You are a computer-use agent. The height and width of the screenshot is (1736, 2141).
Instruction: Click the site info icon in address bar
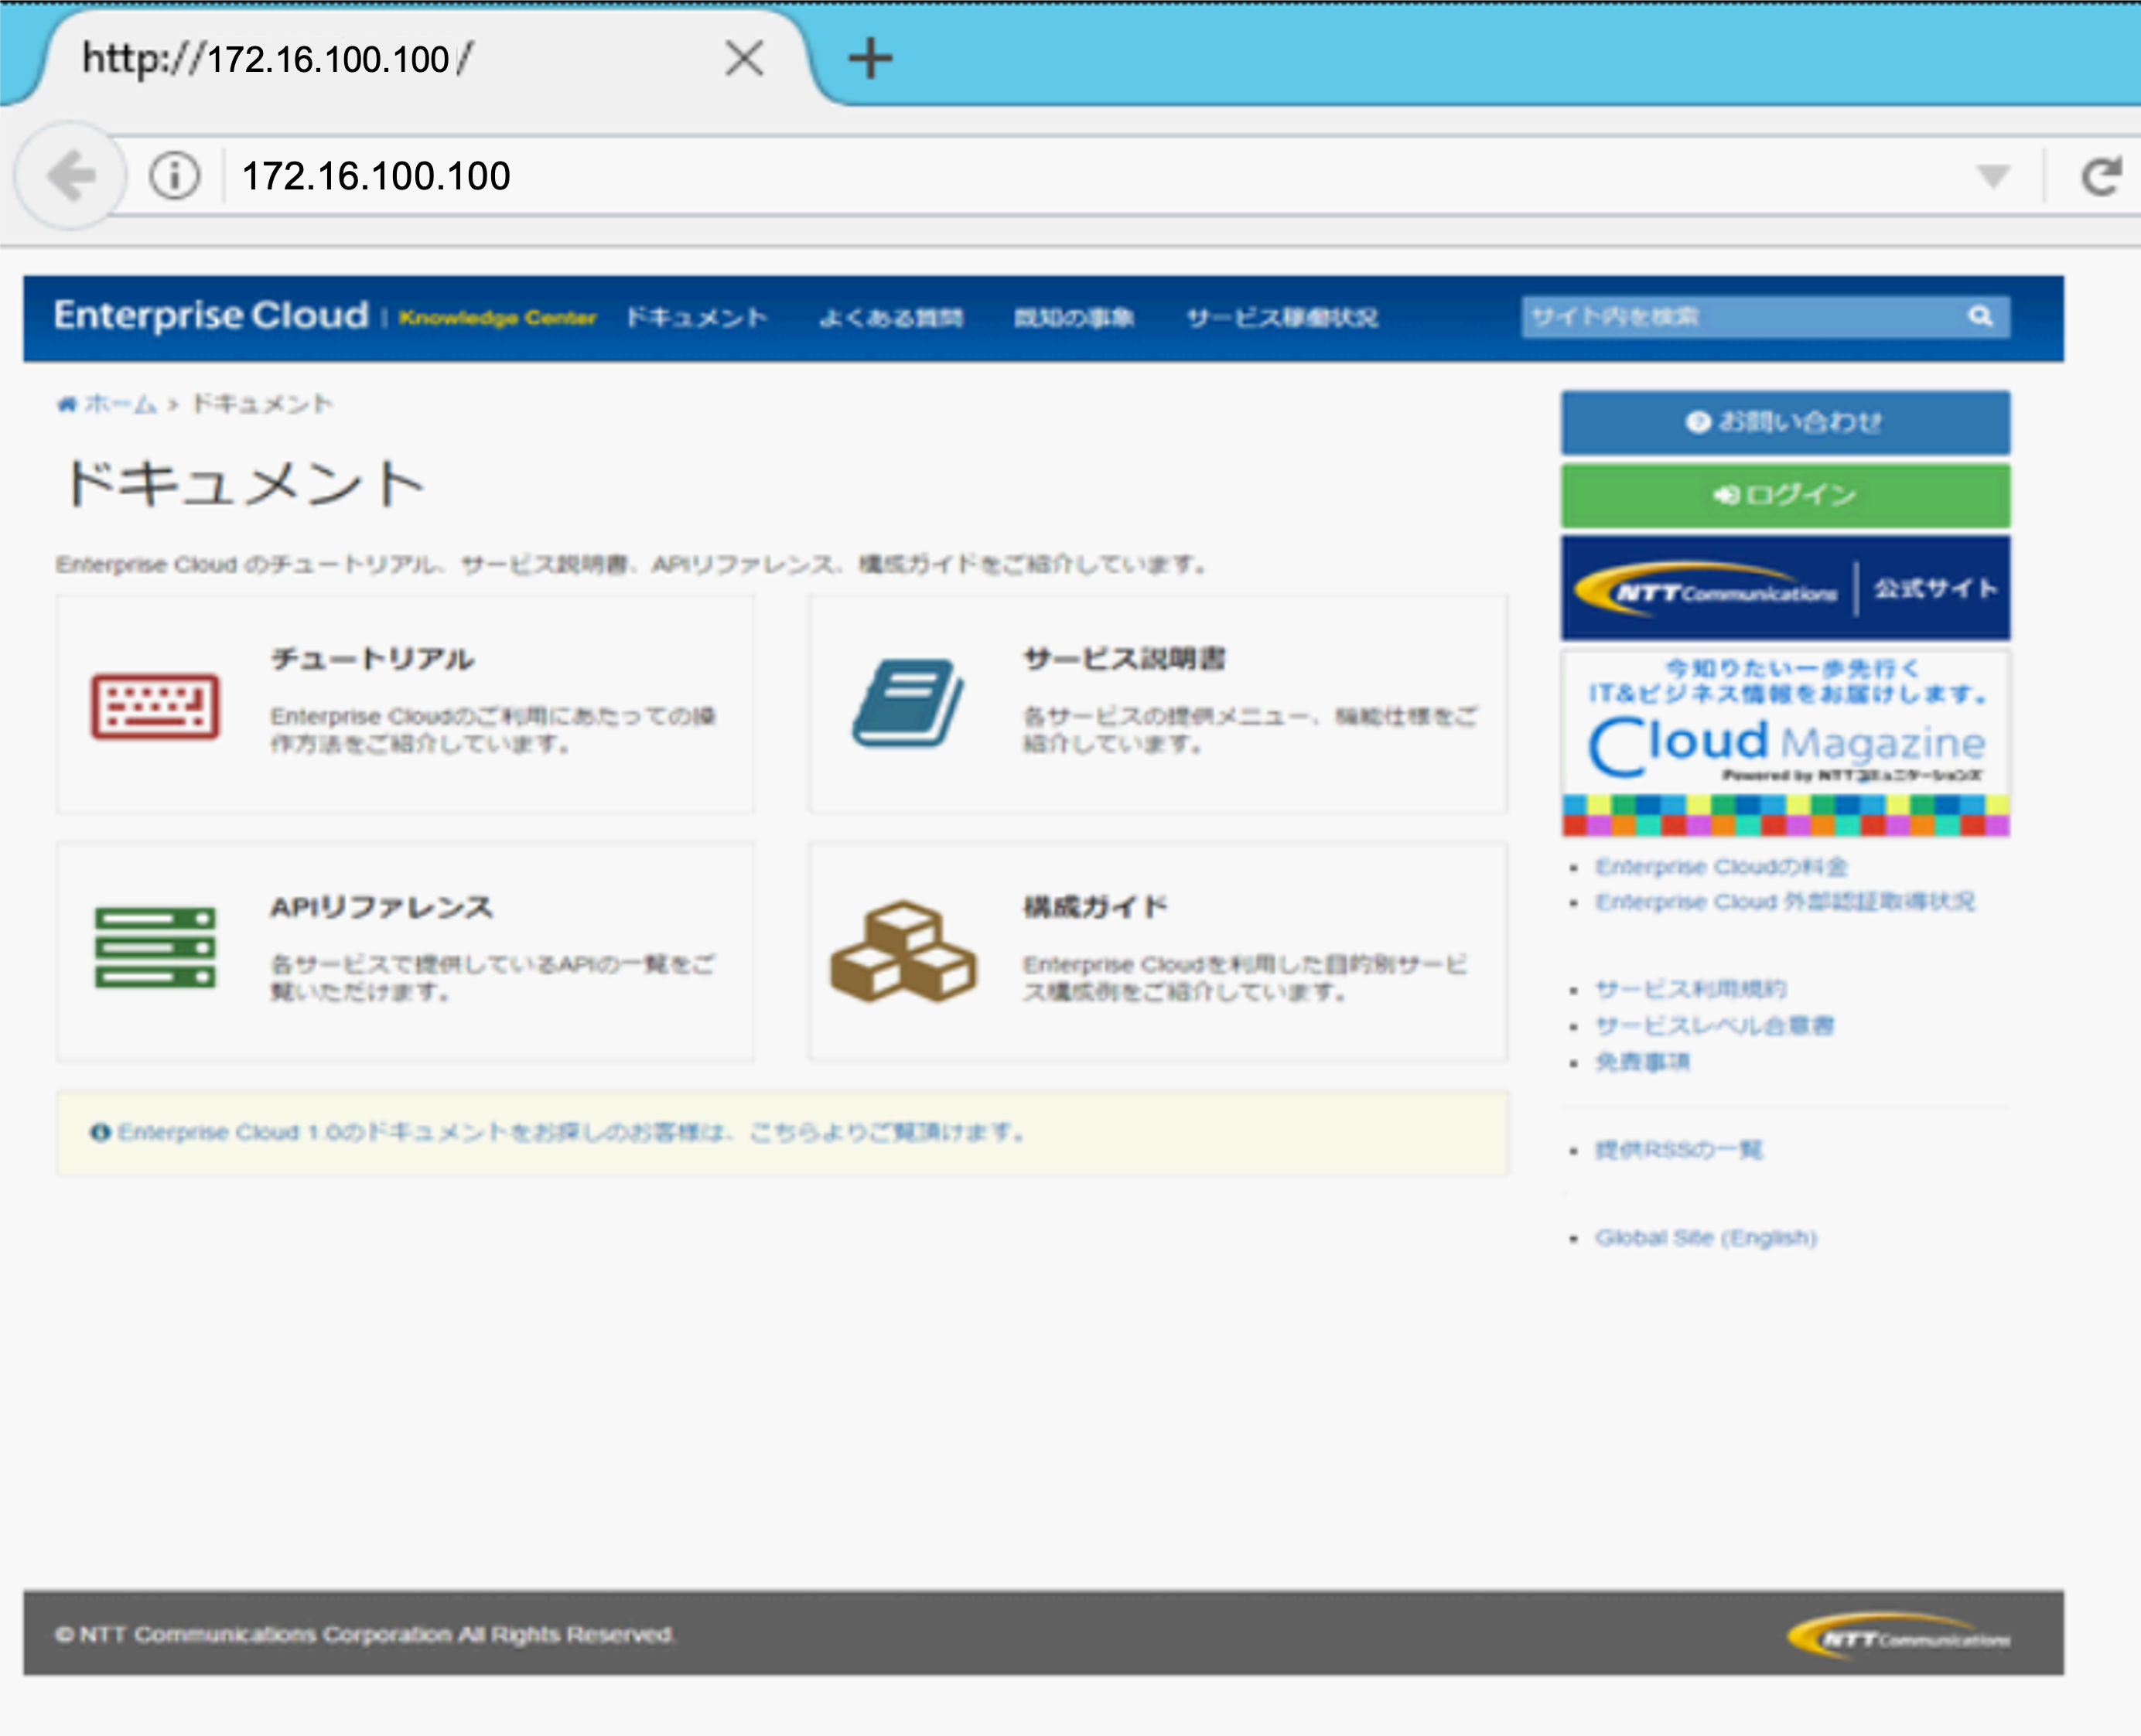point(174,176)
